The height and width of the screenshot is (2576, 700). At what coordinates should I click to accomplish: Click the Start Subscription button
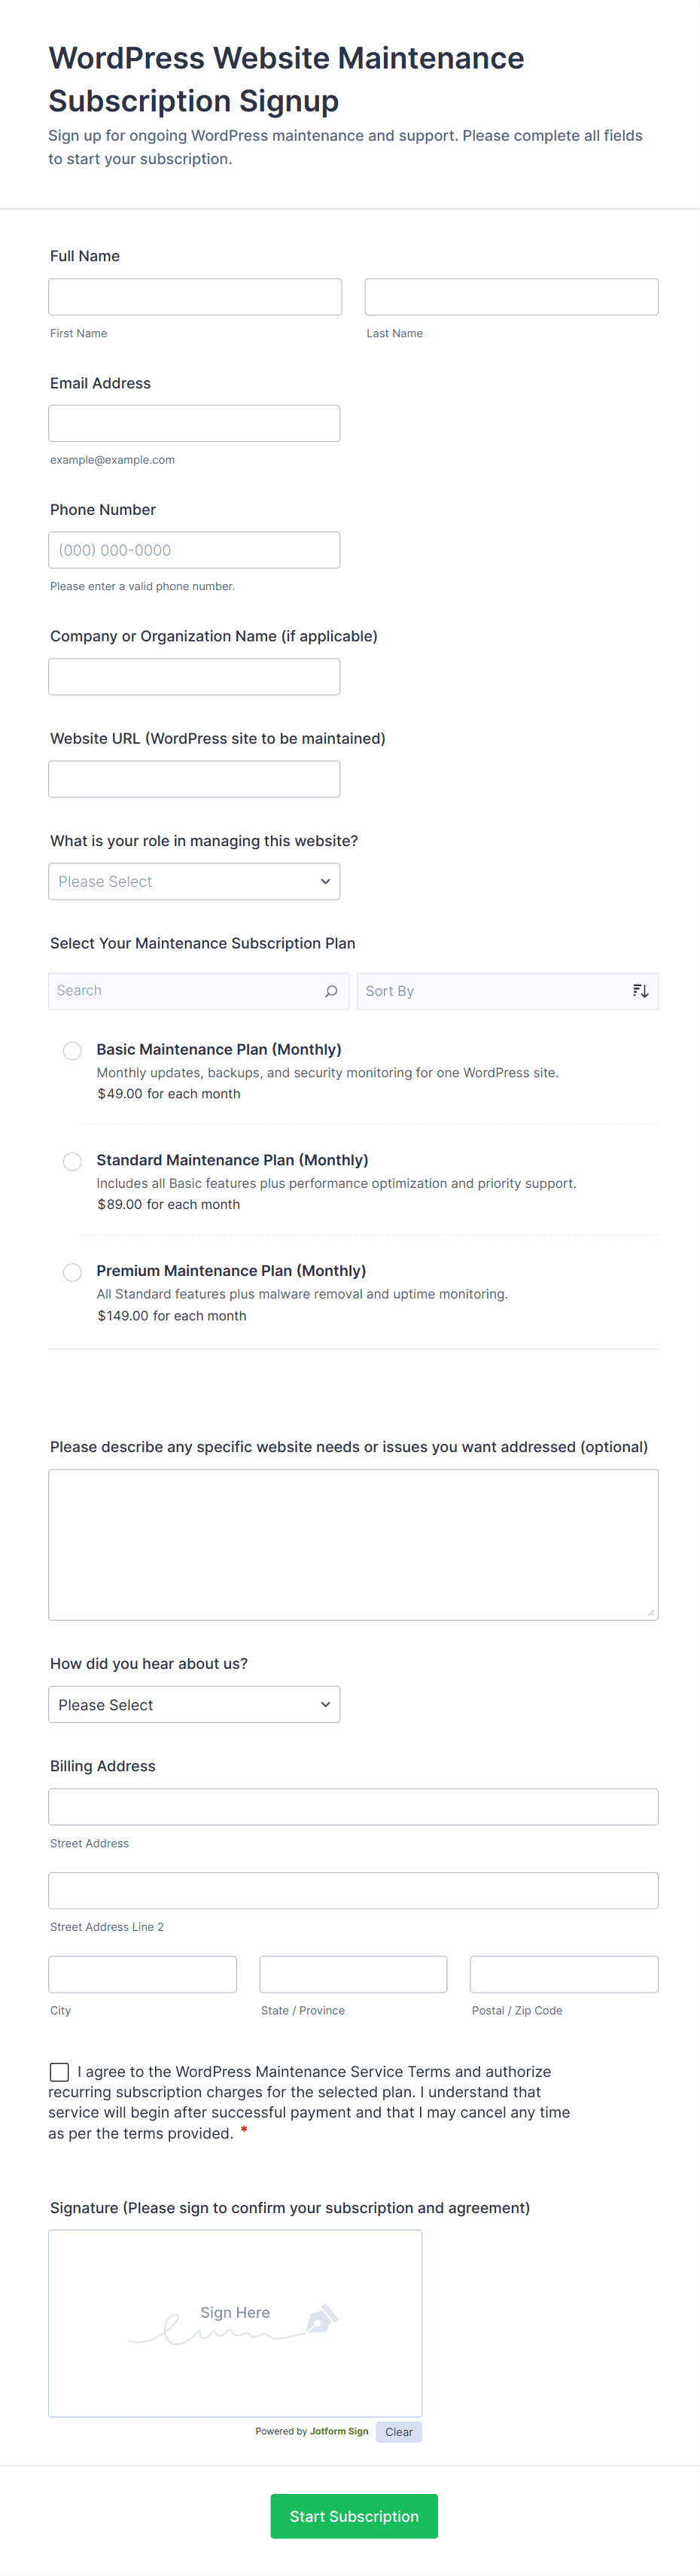coord(354,2516)
